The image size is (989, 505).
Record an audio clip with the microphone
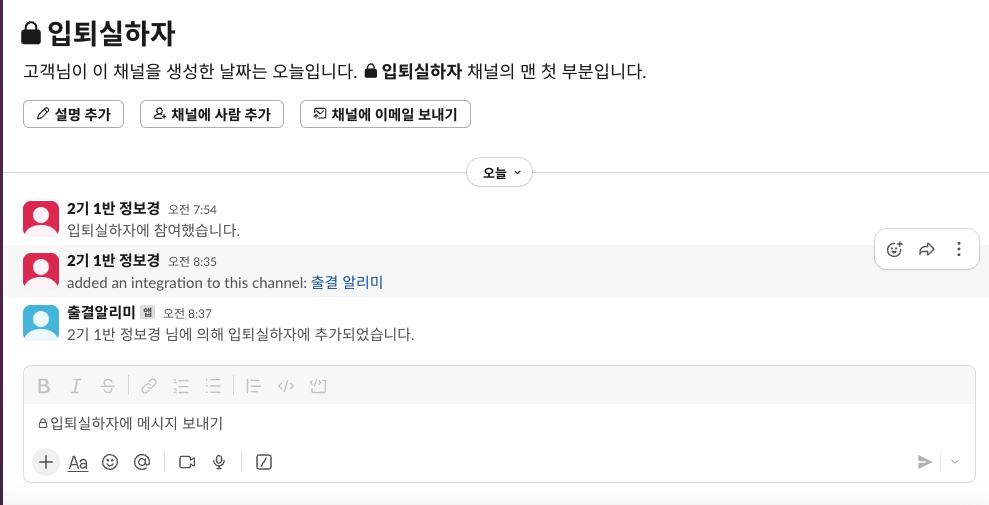coord(219,462)
